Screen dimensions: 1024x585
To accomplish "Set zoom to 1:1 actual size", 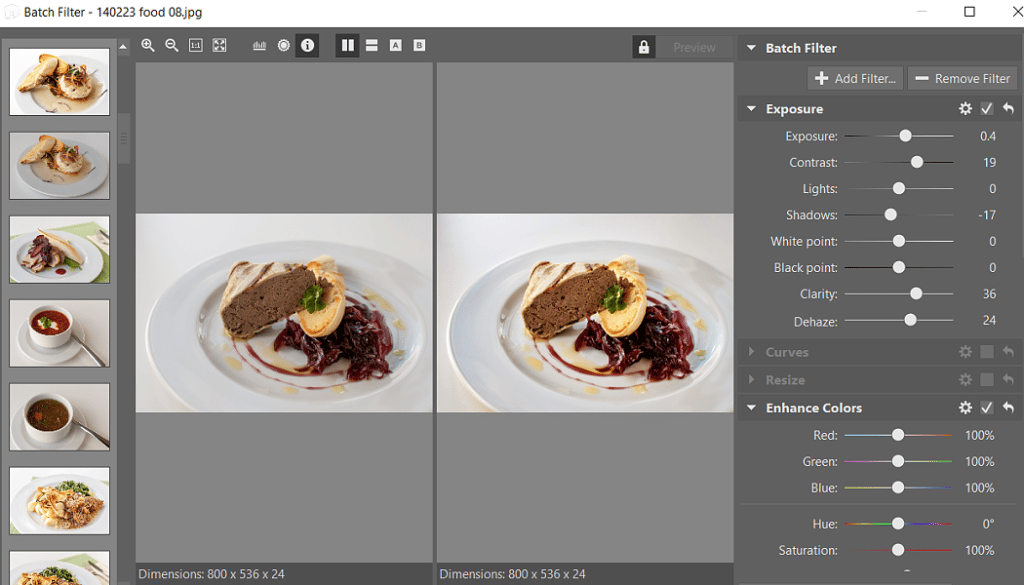I will pos(195,46).
